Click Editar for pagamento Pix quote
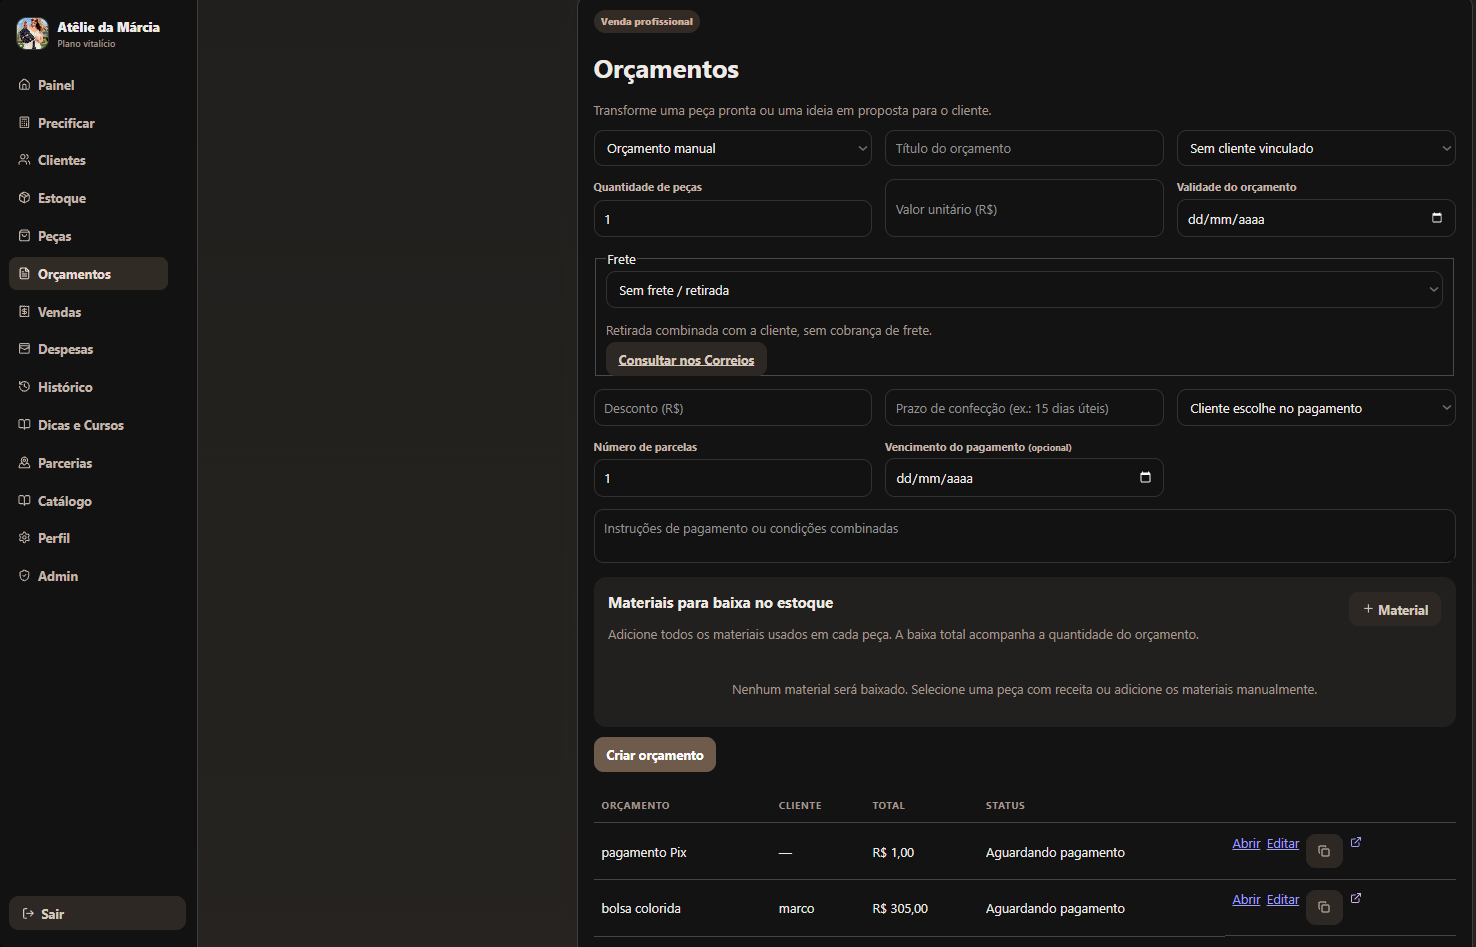The height and width of the screenshot is (947, 1476). (x=1283, y=843)
